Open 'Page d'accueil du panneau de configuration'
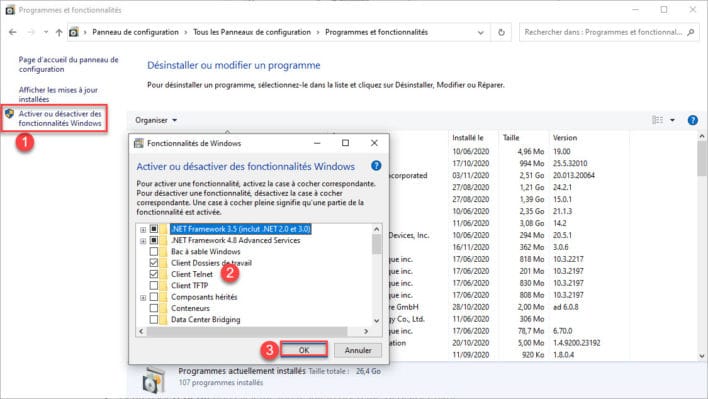The image size is (708, 399). click(68, 64)
